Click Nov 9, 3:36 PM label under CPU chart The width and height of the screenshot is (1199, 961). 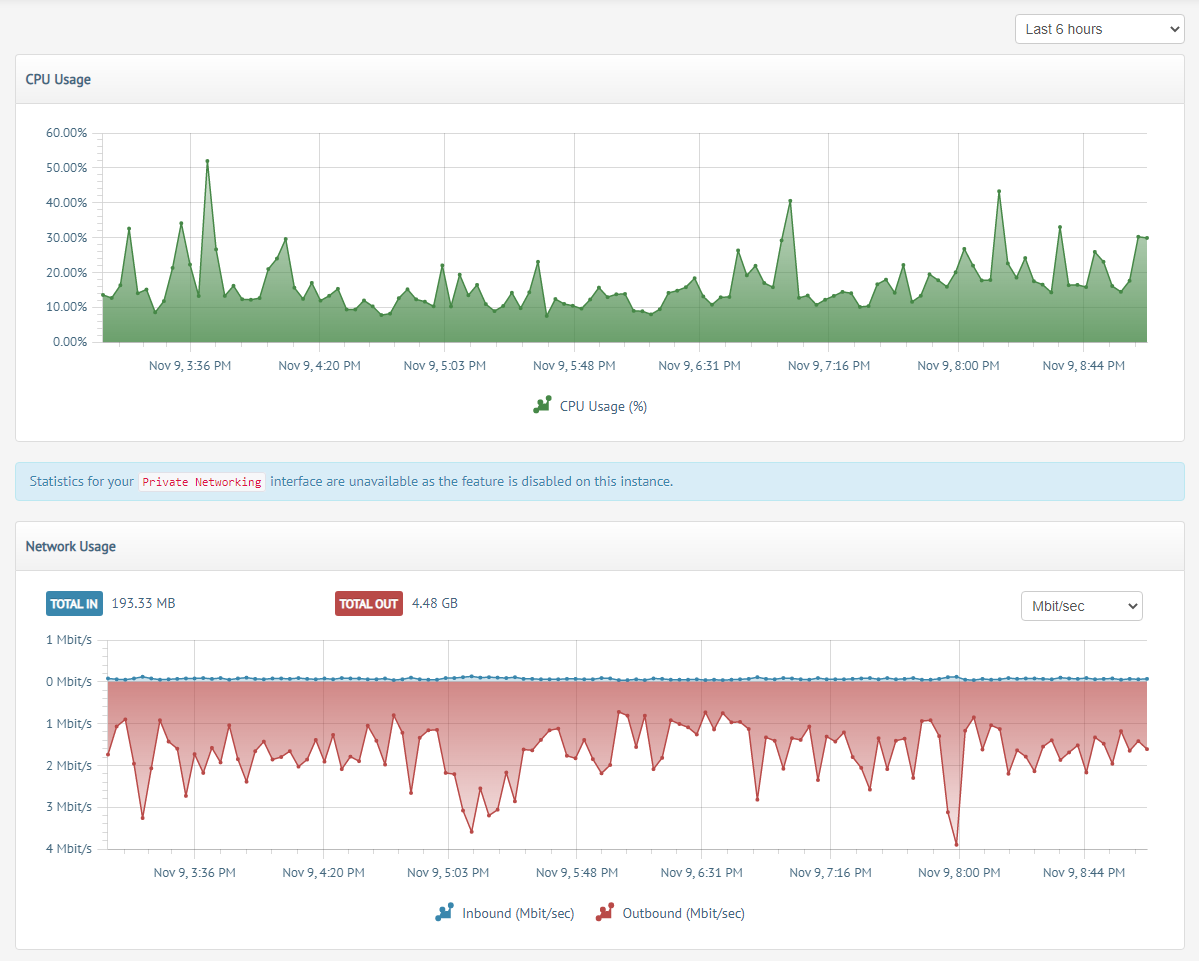[190, 366]
